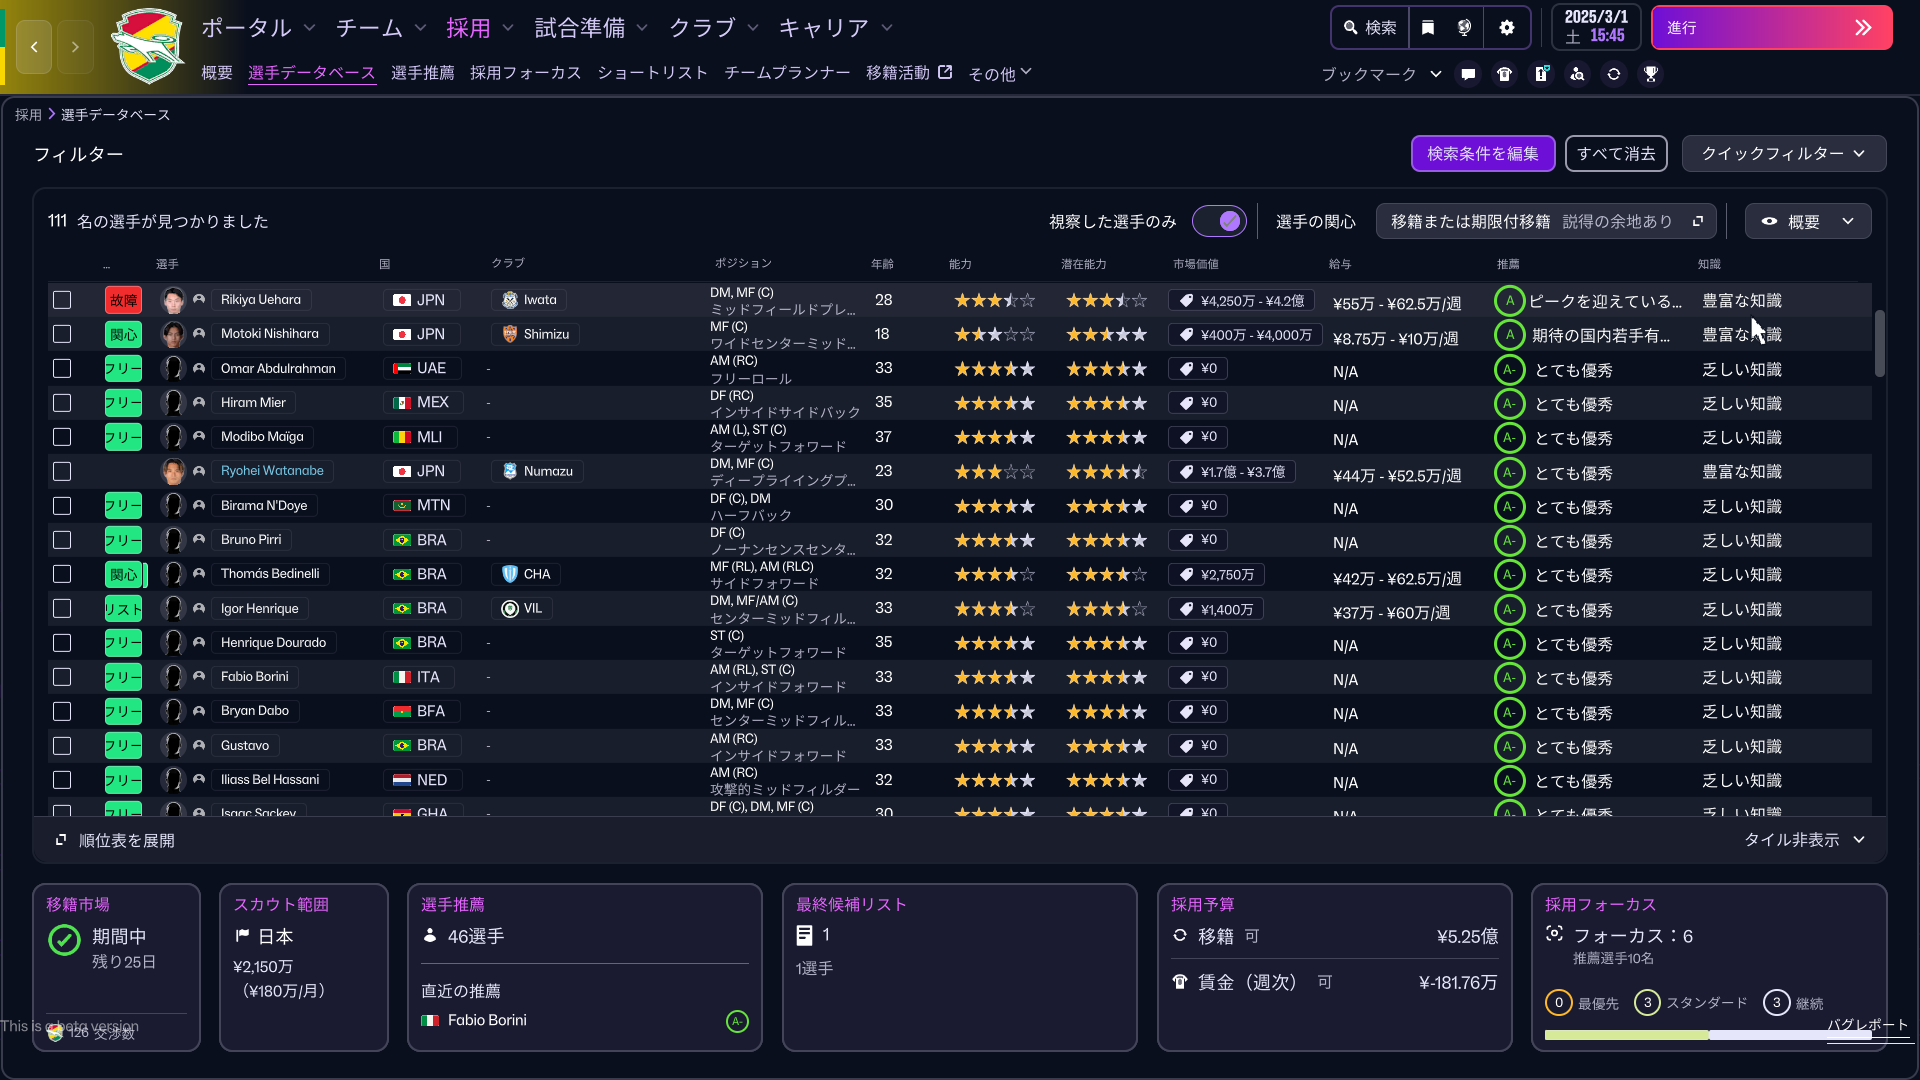This screenshot has width=1920, height=1080.
Task: Tick the checkbox for Omar Abdulrahman
Action: point(62,369)
